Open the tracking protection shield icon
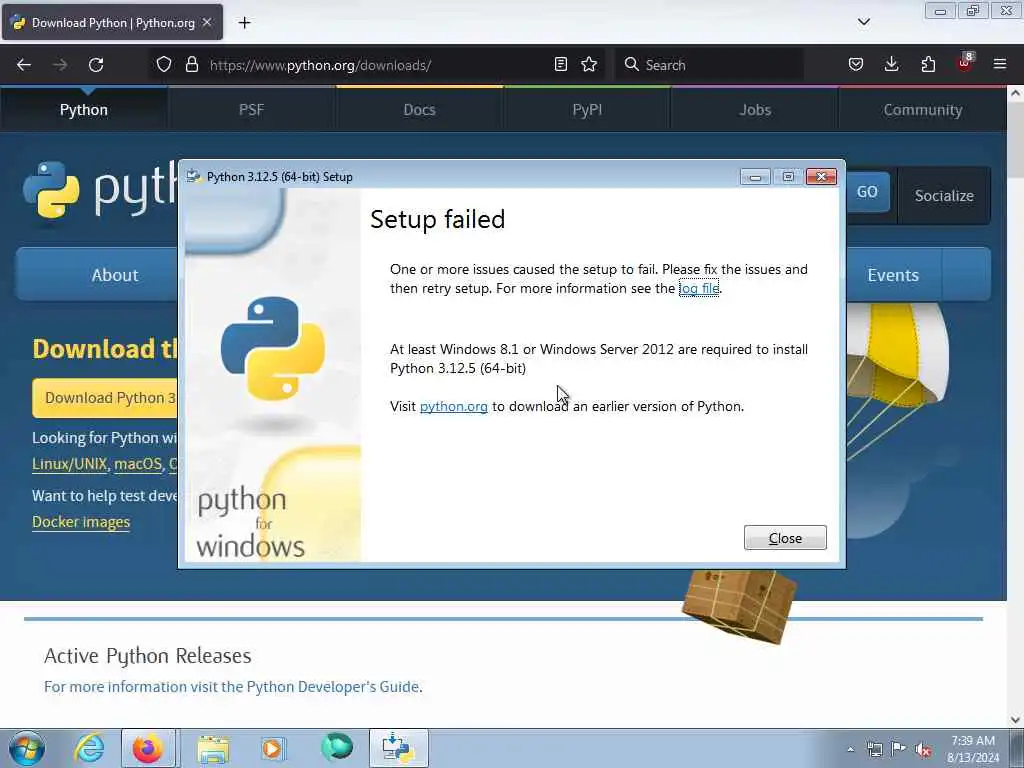Image resolution: width=1024 pixels, height=768 pixels. tap(164, 65)
